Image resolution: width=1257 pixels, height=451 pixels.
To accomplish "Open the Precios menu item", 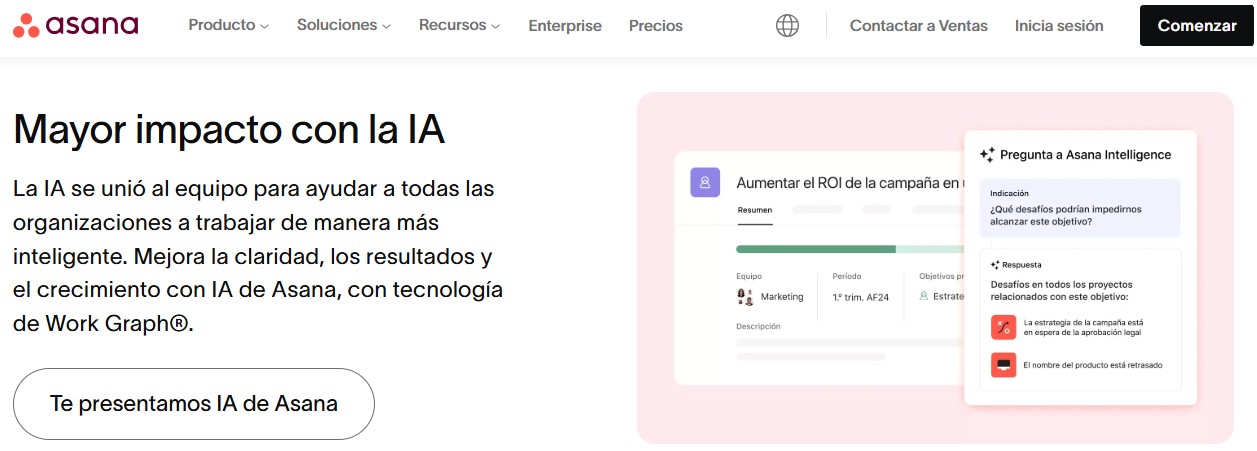I will tap(656, 26).
